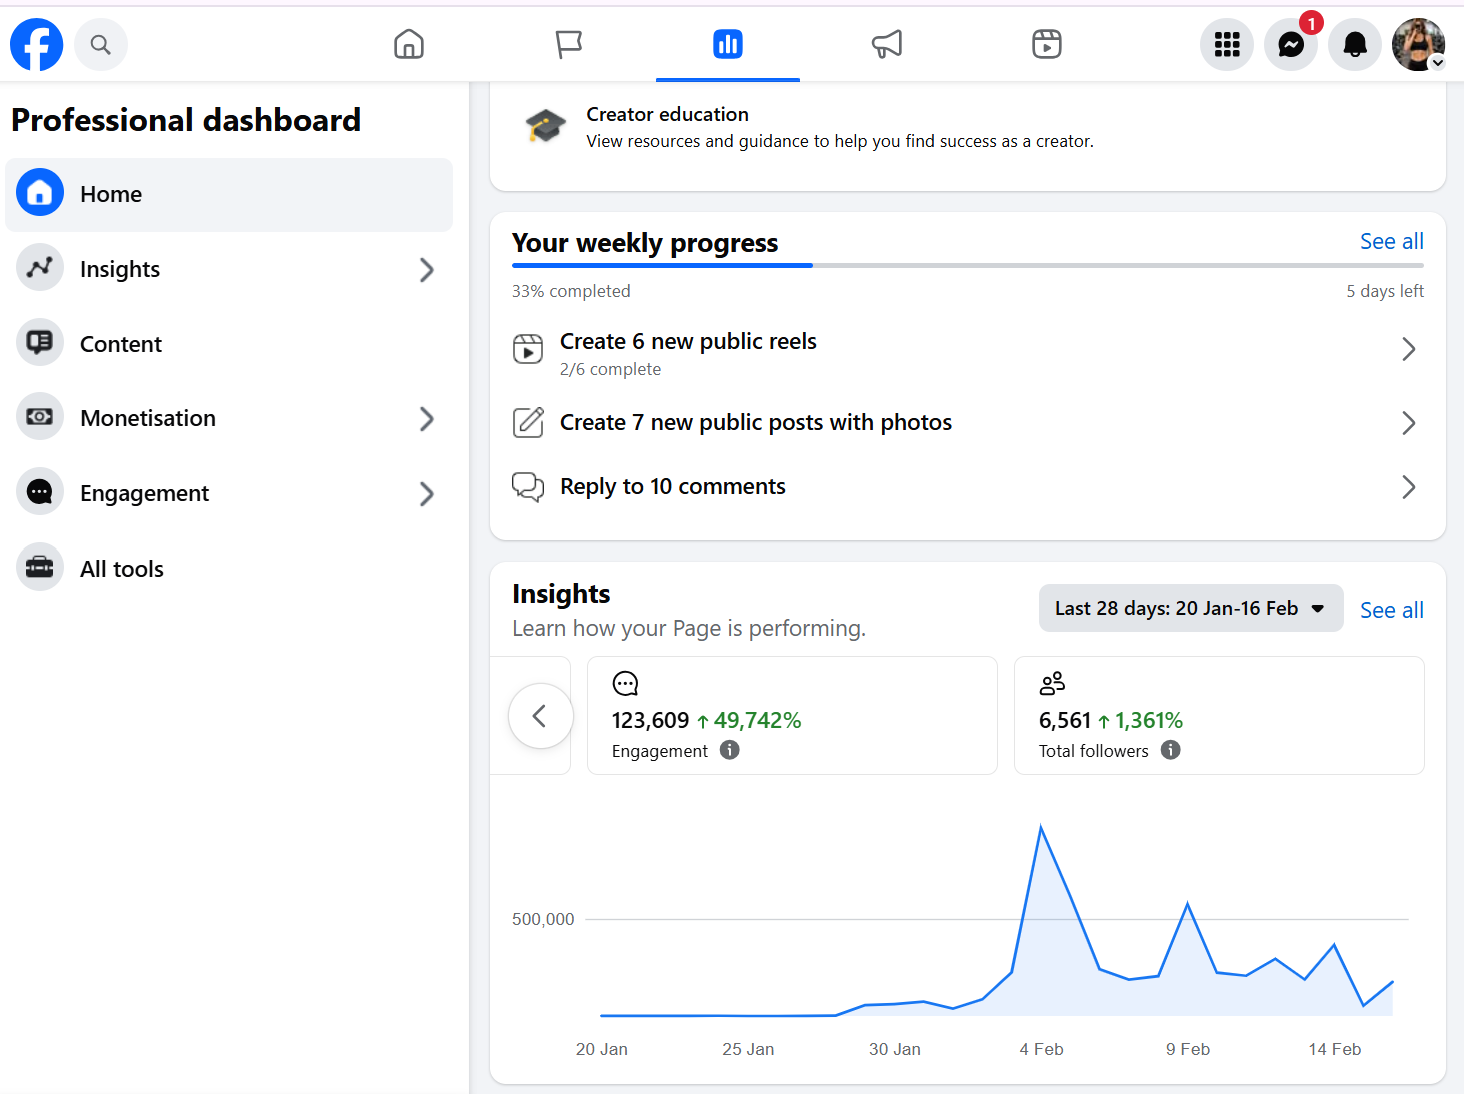Click See all for weekly progress
Viewport: 1464px width, 1094px height.
click(x=1391, y=241)
